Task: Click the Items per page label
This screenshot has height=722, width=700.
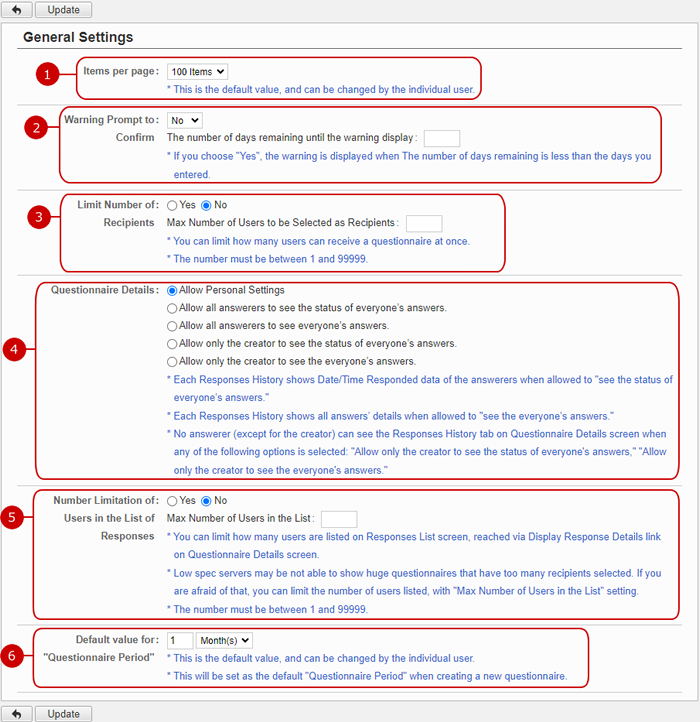Action: click(121, 71)
